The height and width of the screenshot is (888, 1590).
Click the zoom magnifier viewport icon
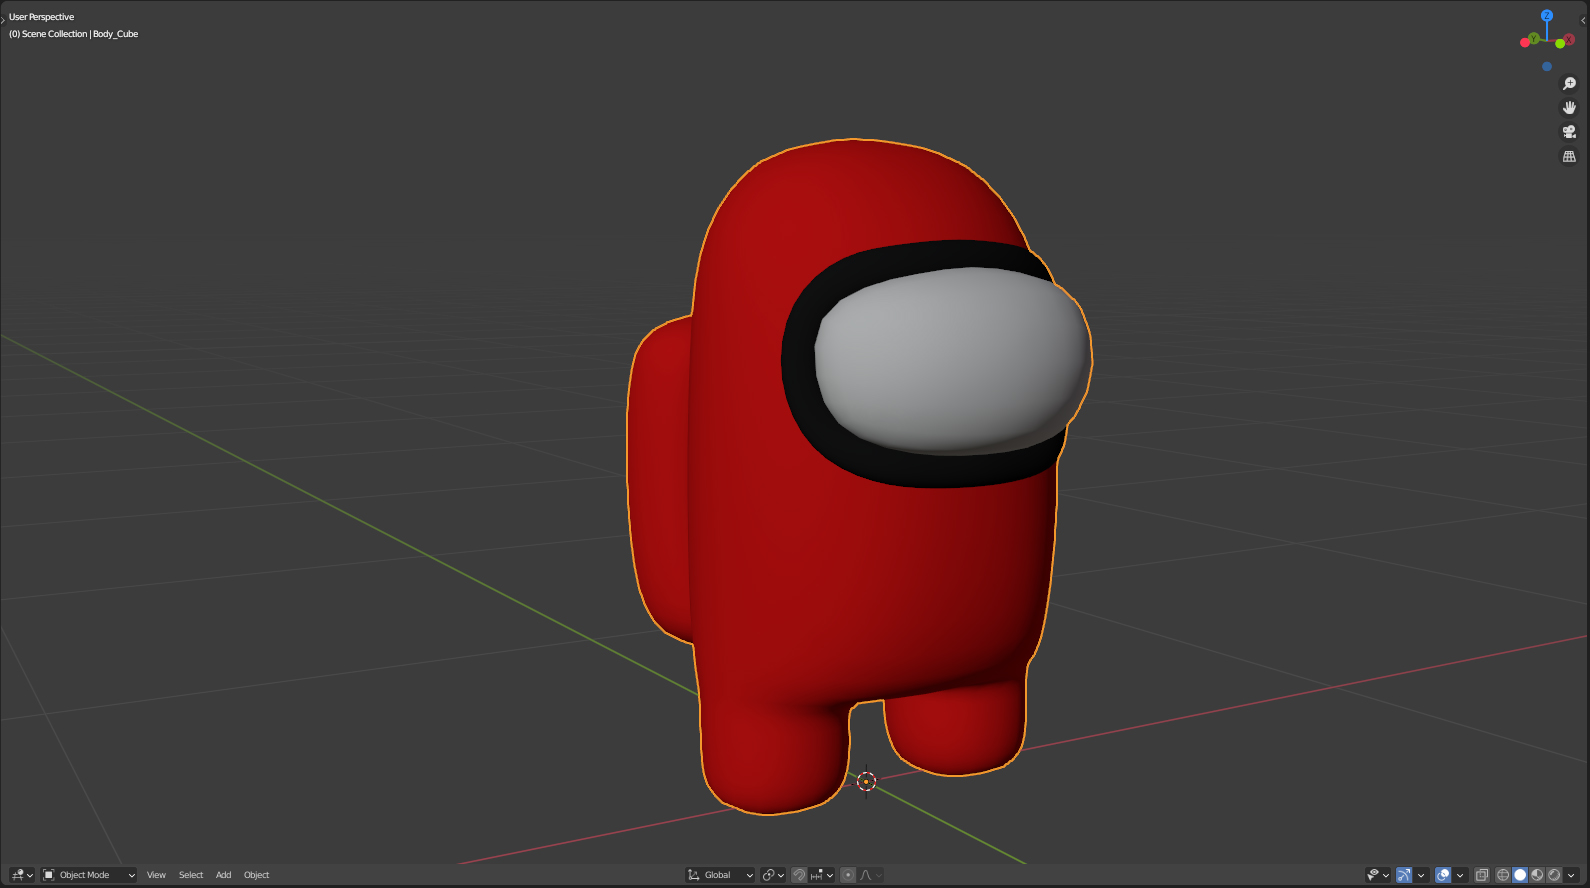(1569, 84)
